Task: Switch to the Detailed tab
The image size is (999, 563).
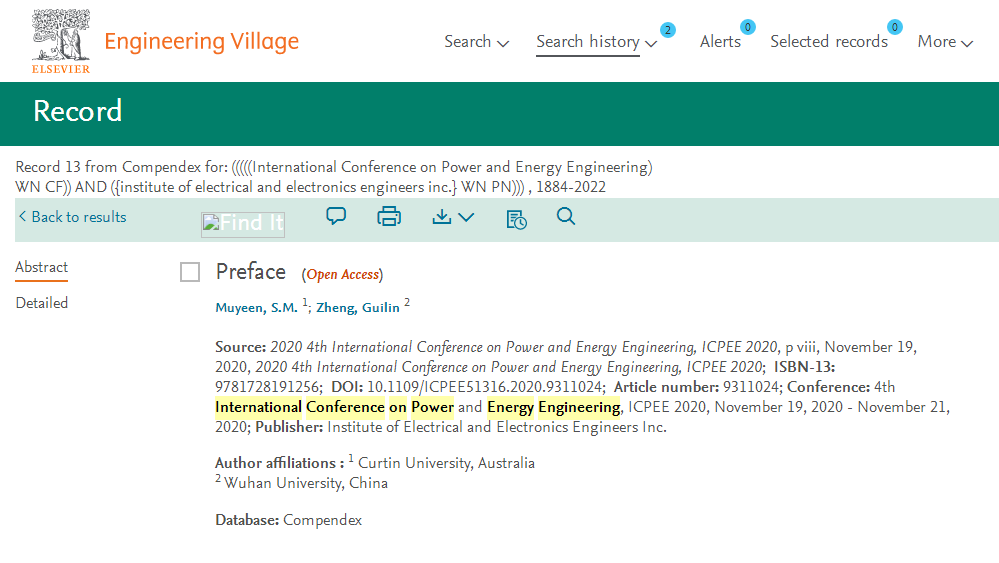Action: [x=42, y=303]
